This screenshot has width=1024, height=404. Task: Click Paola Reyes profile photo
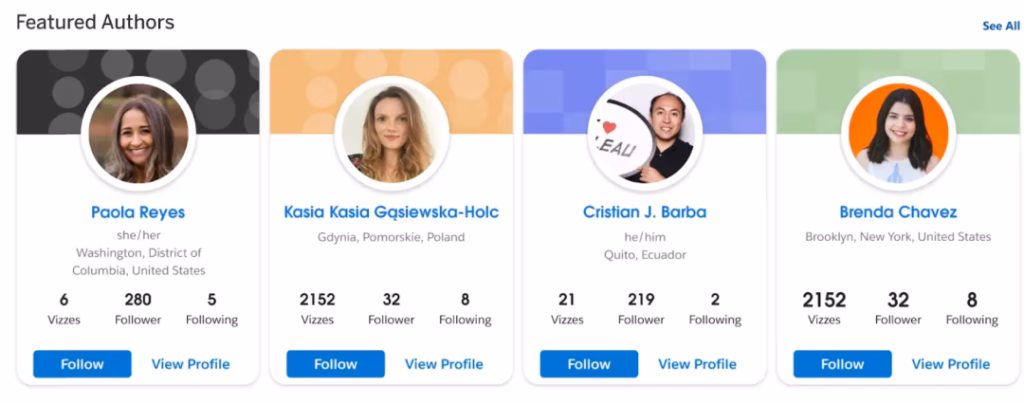[x=138, y=134]
